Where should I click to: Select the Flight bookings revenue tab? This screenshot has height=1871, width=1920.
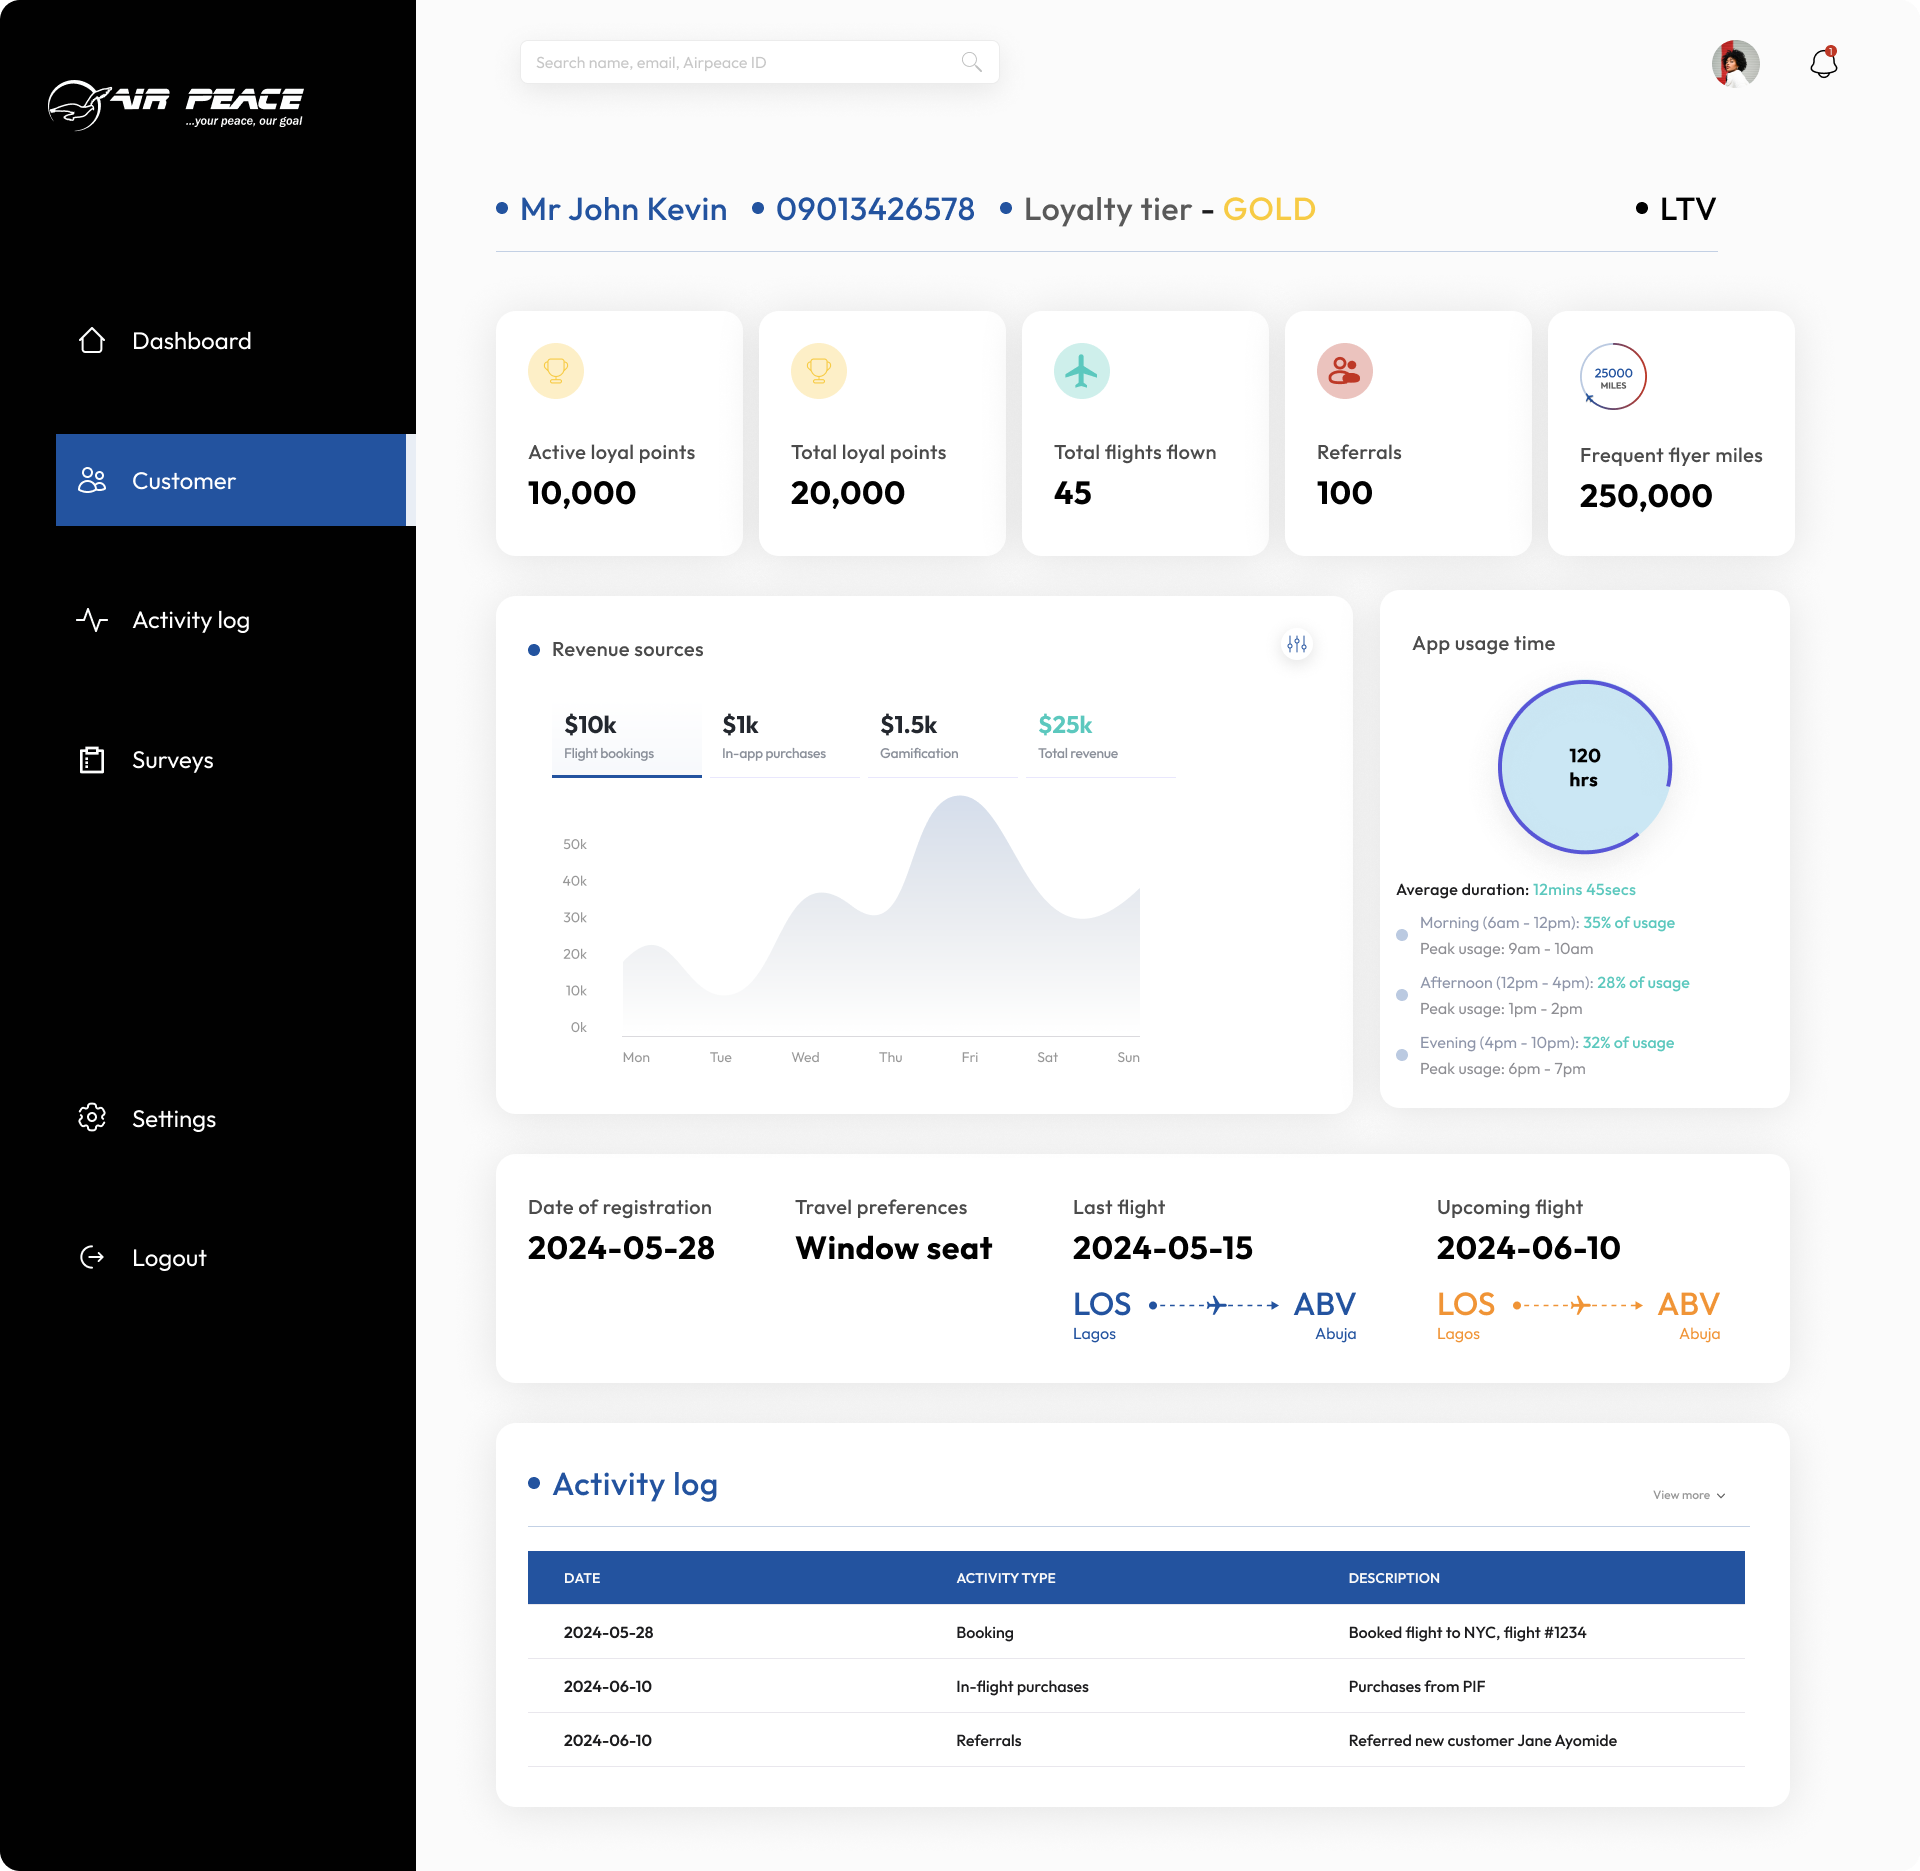626,737
